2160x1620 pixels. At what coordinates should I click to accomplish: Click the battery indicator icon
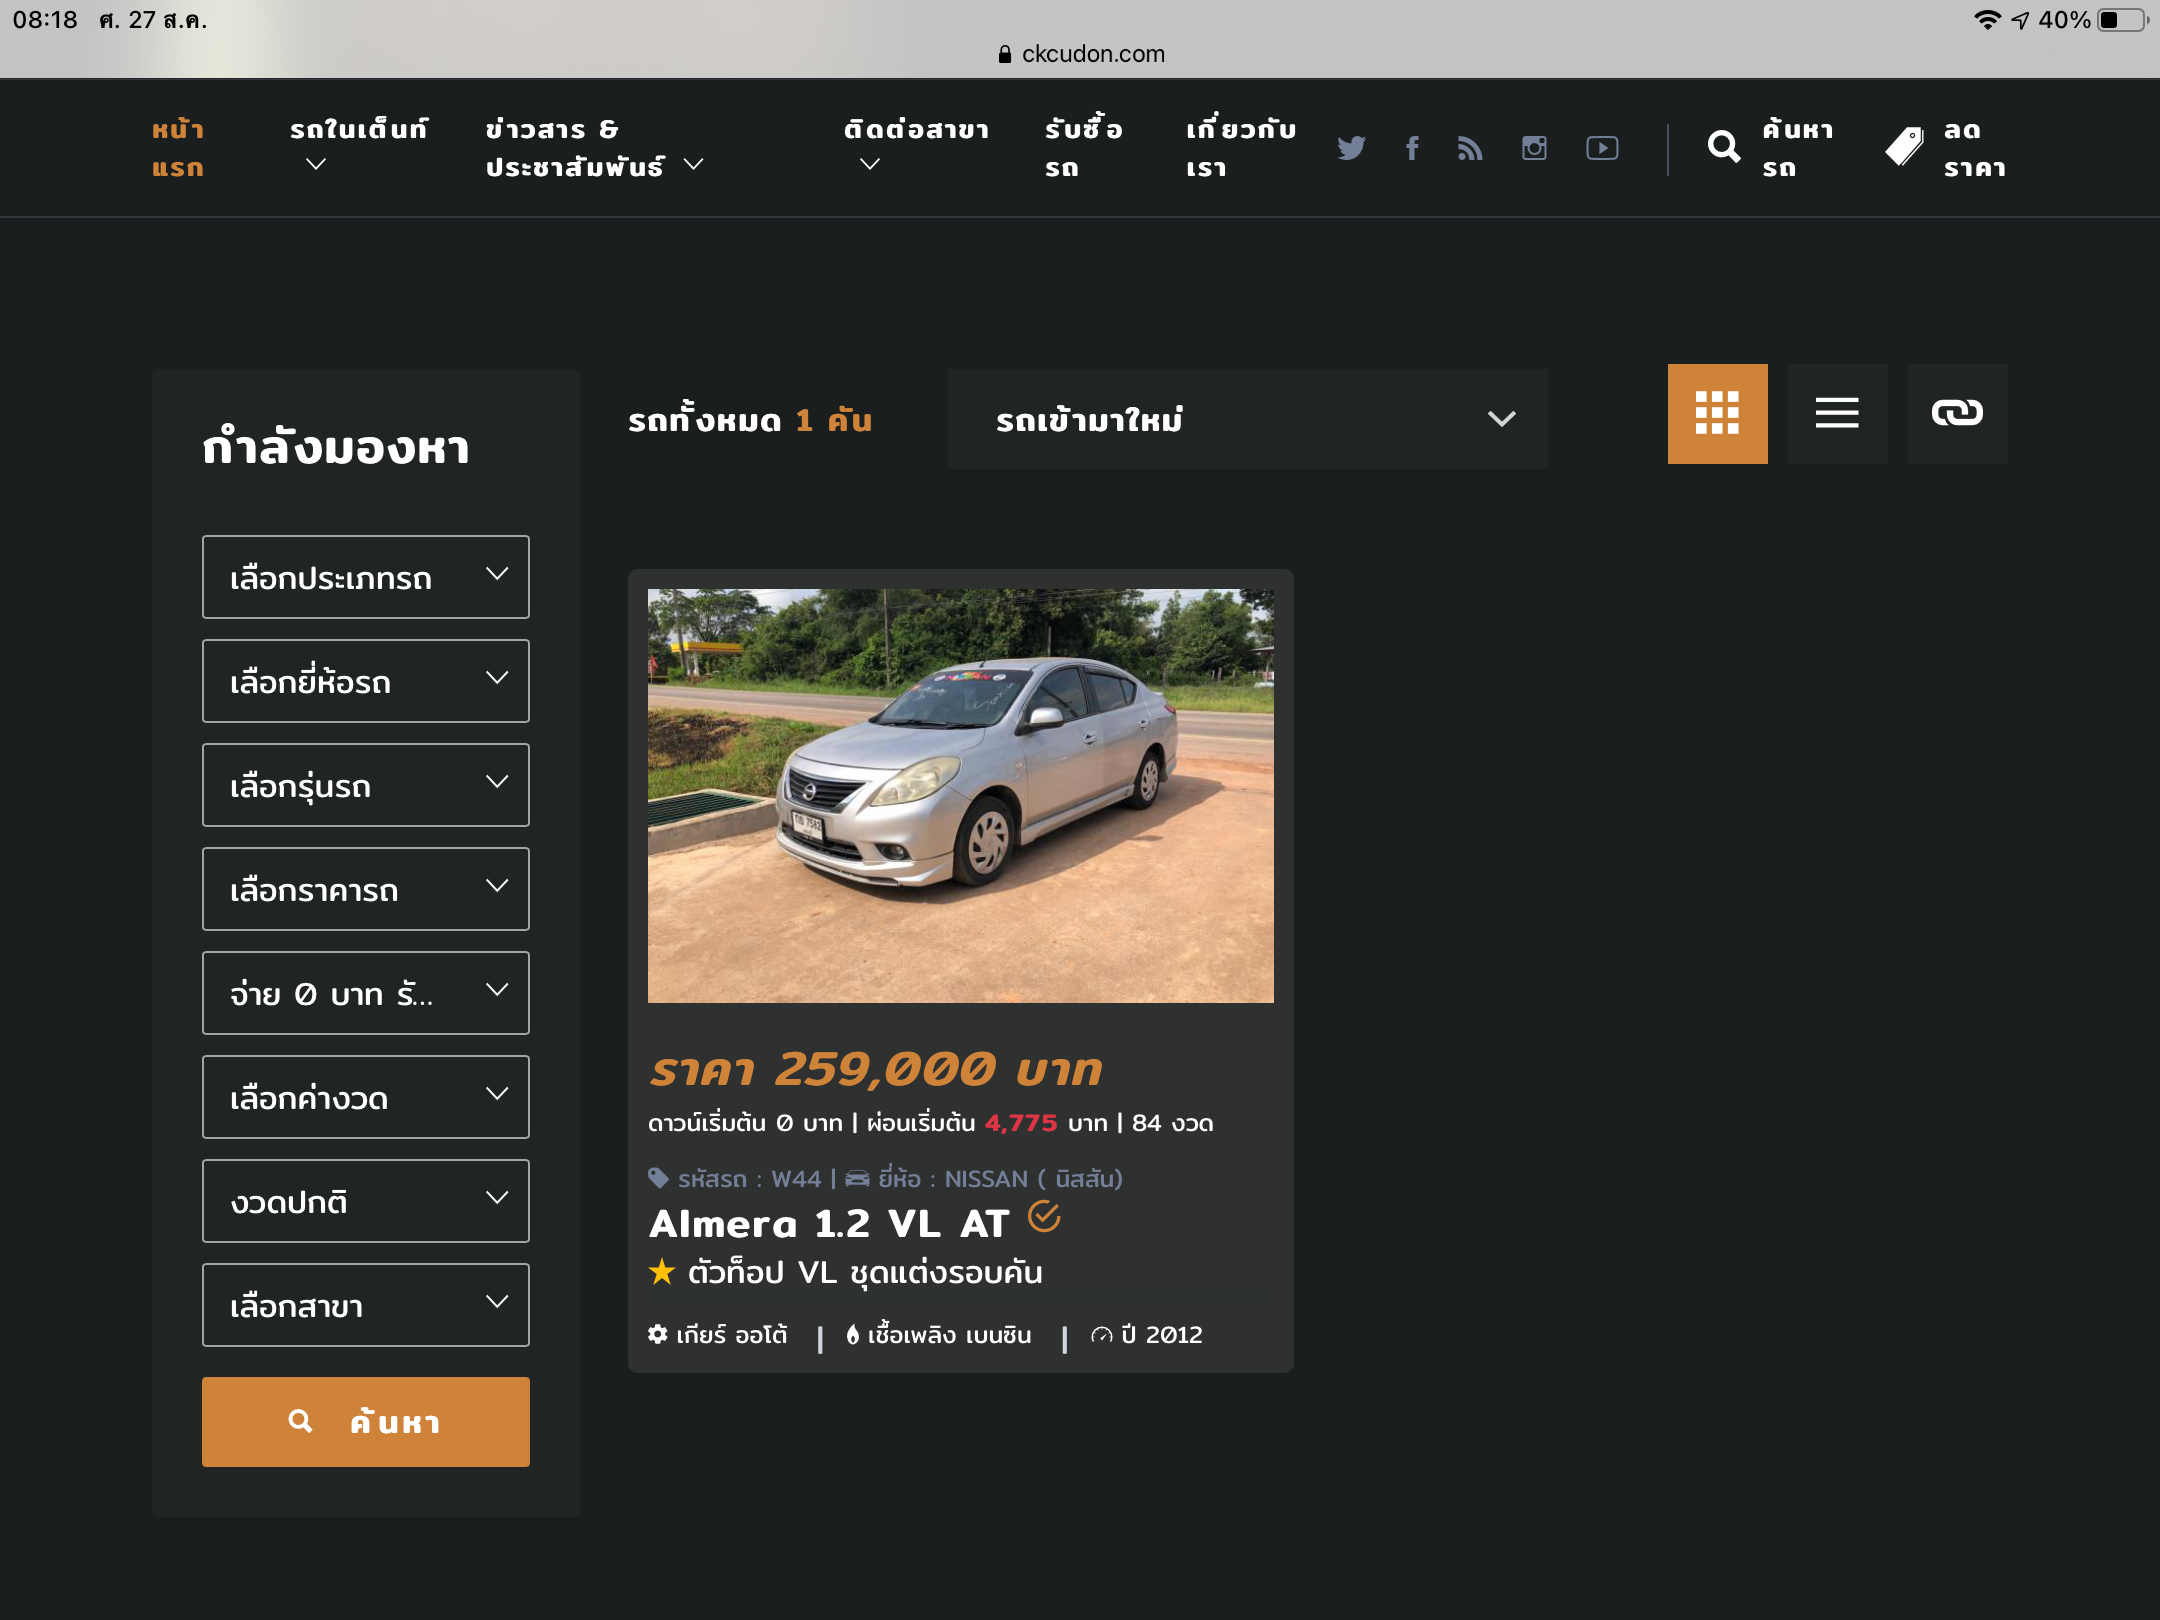coord(2123,20)
